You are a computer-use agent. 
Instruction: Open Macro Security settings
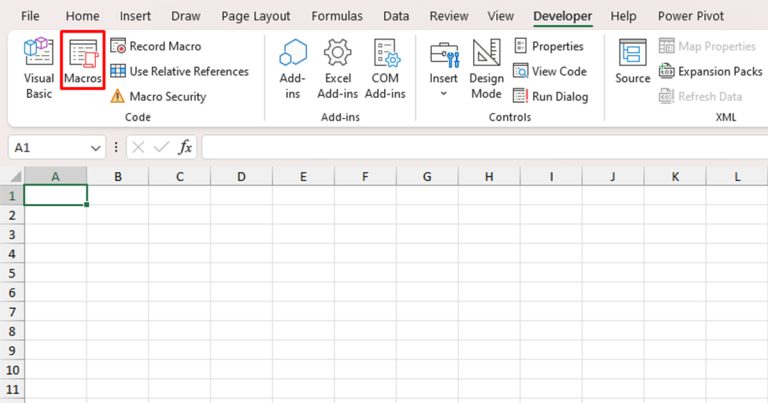158,96
